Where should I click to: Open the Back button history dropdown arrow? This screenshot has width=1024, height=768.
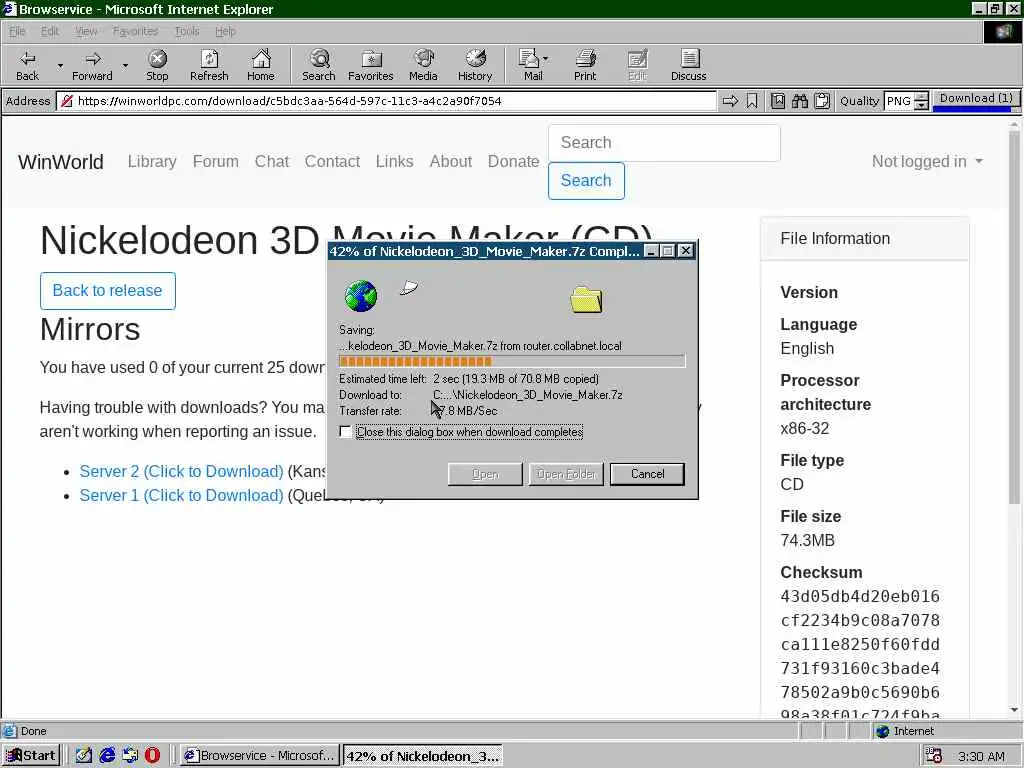point(60,65)
